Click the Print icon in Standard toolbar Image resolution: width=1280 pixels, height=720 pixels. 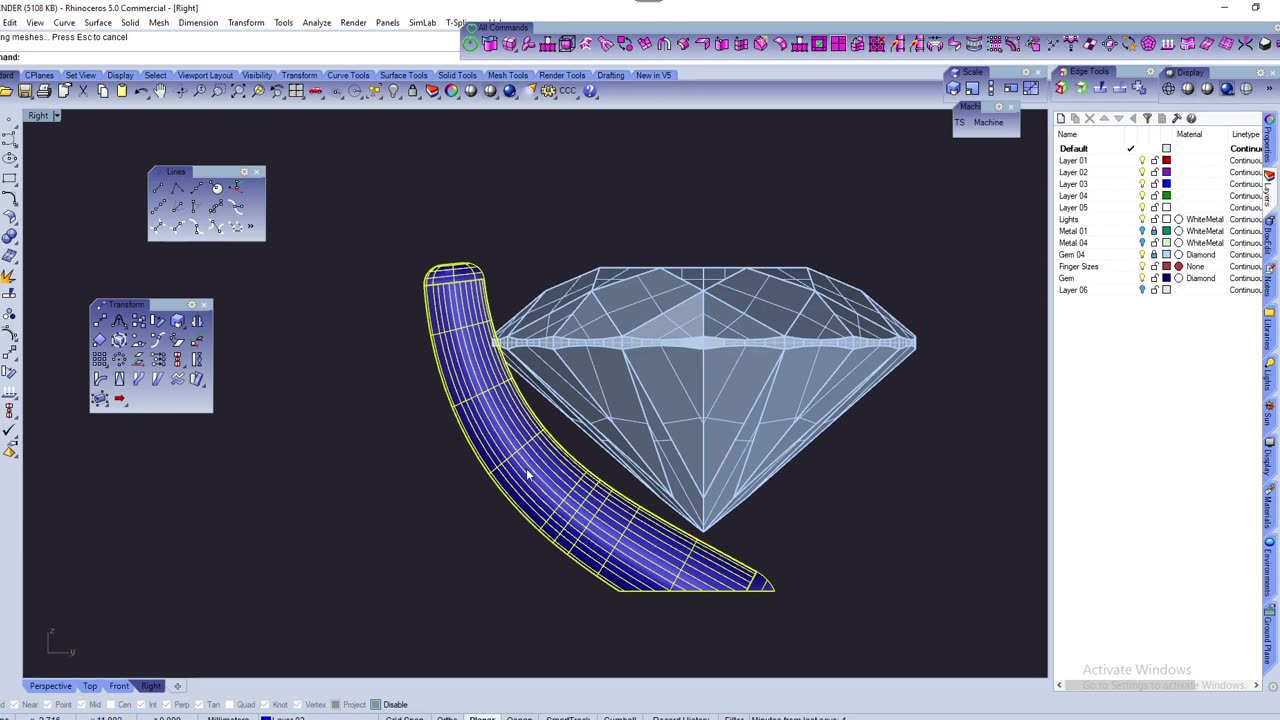click(x=45, y=91)
